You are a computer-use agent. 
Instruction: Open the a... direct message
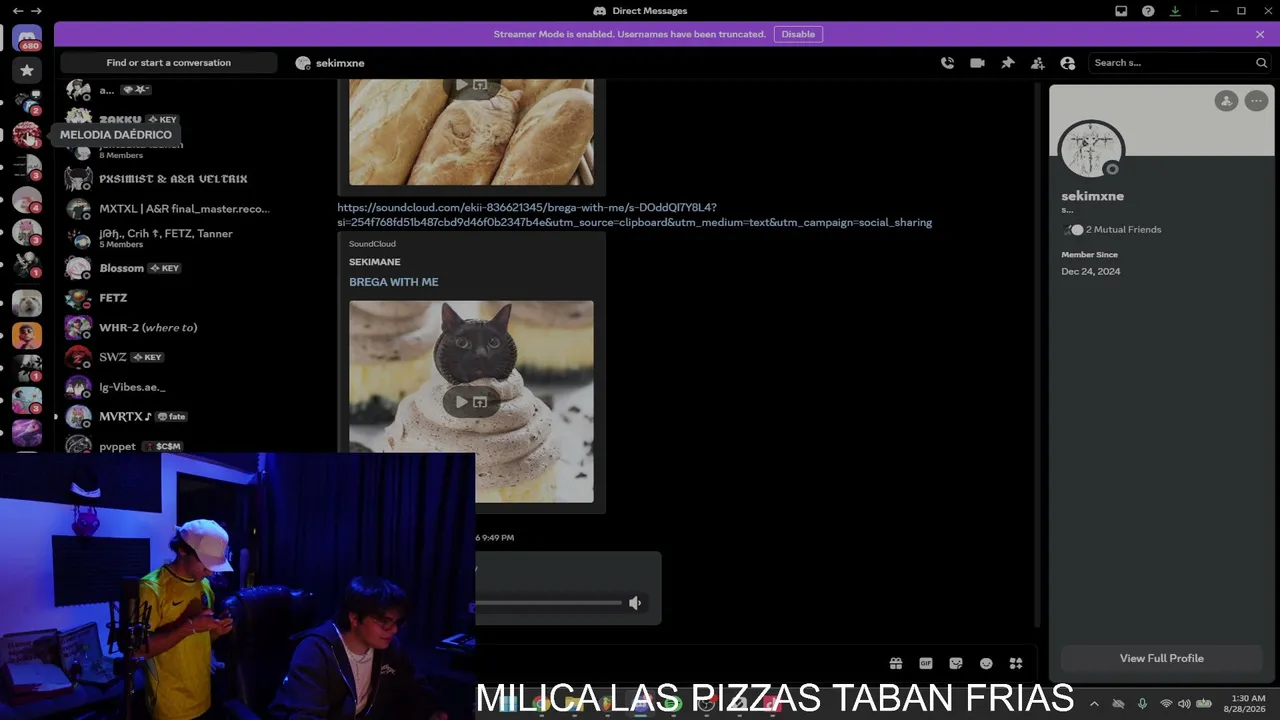click(x=168, y=90)
